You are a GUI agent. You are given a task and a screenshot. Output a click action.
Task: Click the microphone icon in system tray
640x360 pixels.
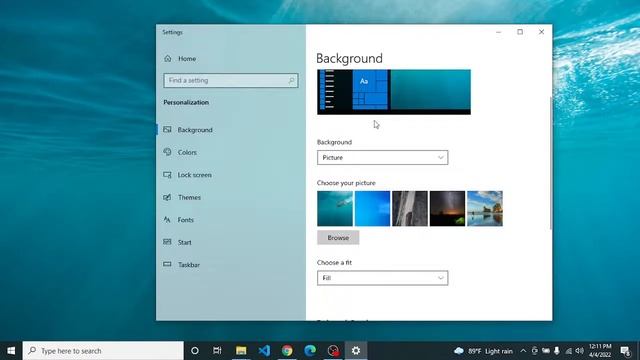(x=557, y=351)
